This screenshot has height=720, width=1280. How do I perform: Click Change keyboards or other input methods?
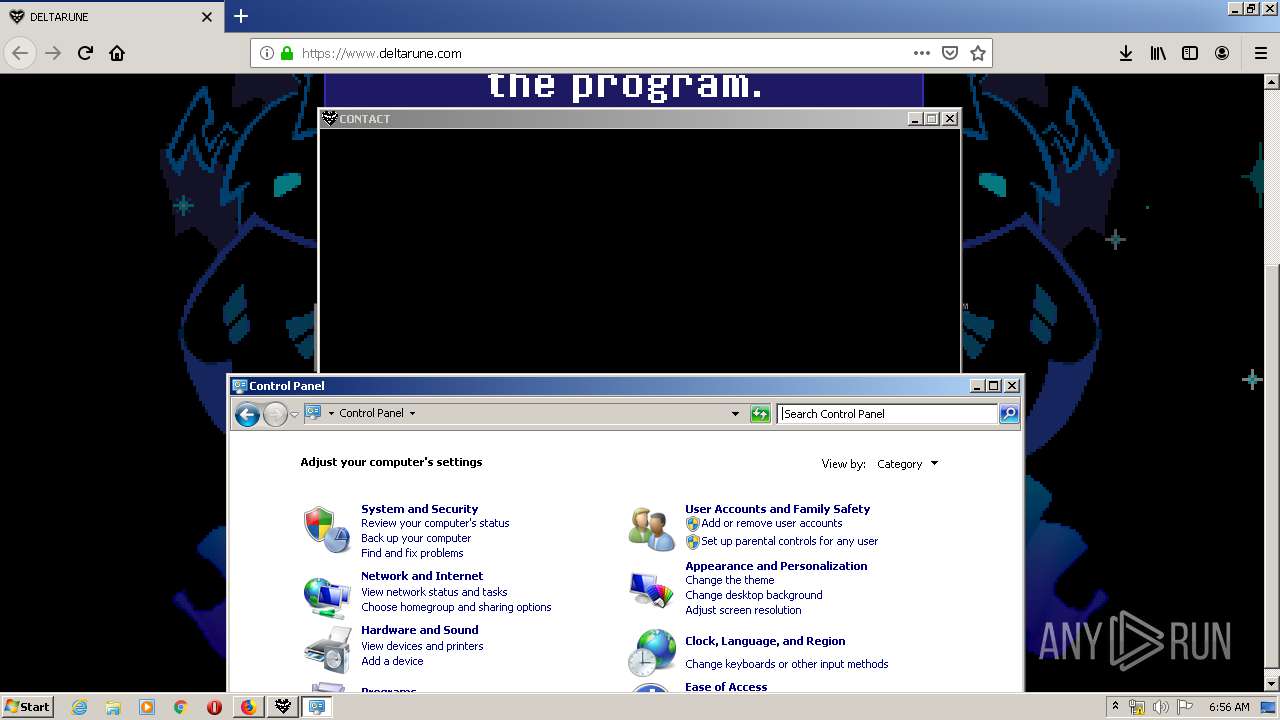(x=786, y=664)
